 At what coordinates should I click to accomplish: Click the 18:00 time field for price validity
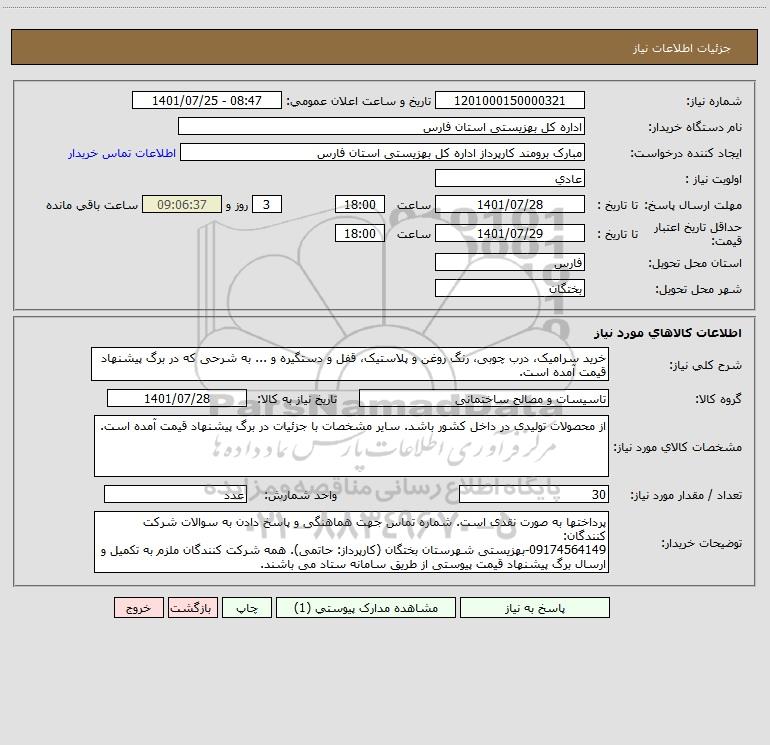click(x=359, y=233)
